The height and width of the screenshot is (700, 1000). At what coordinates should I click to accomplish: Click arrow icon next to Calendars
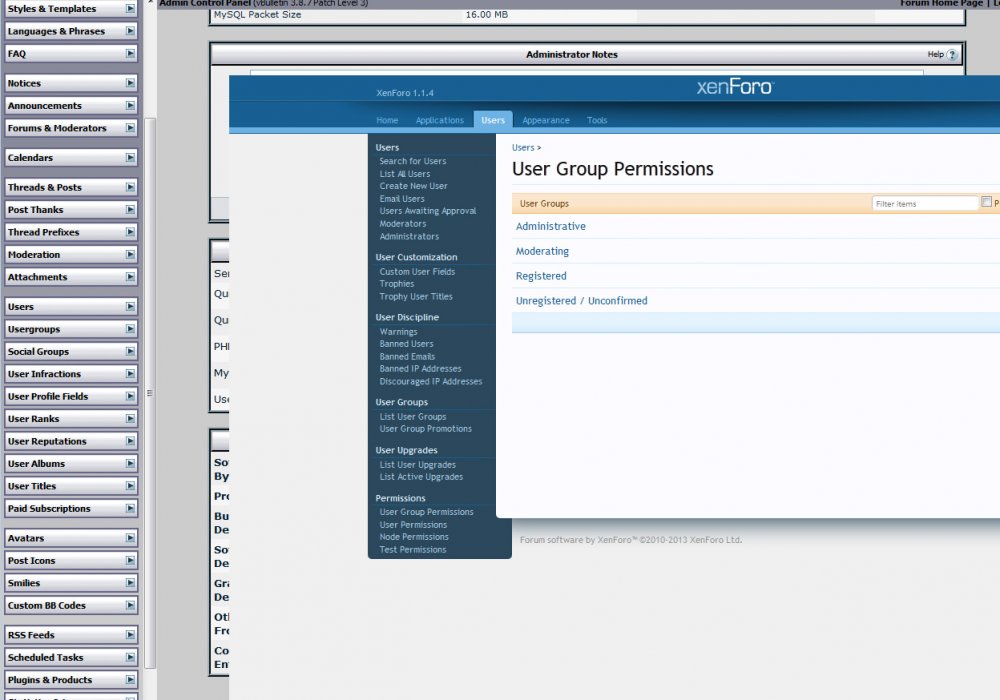[130, 158]
